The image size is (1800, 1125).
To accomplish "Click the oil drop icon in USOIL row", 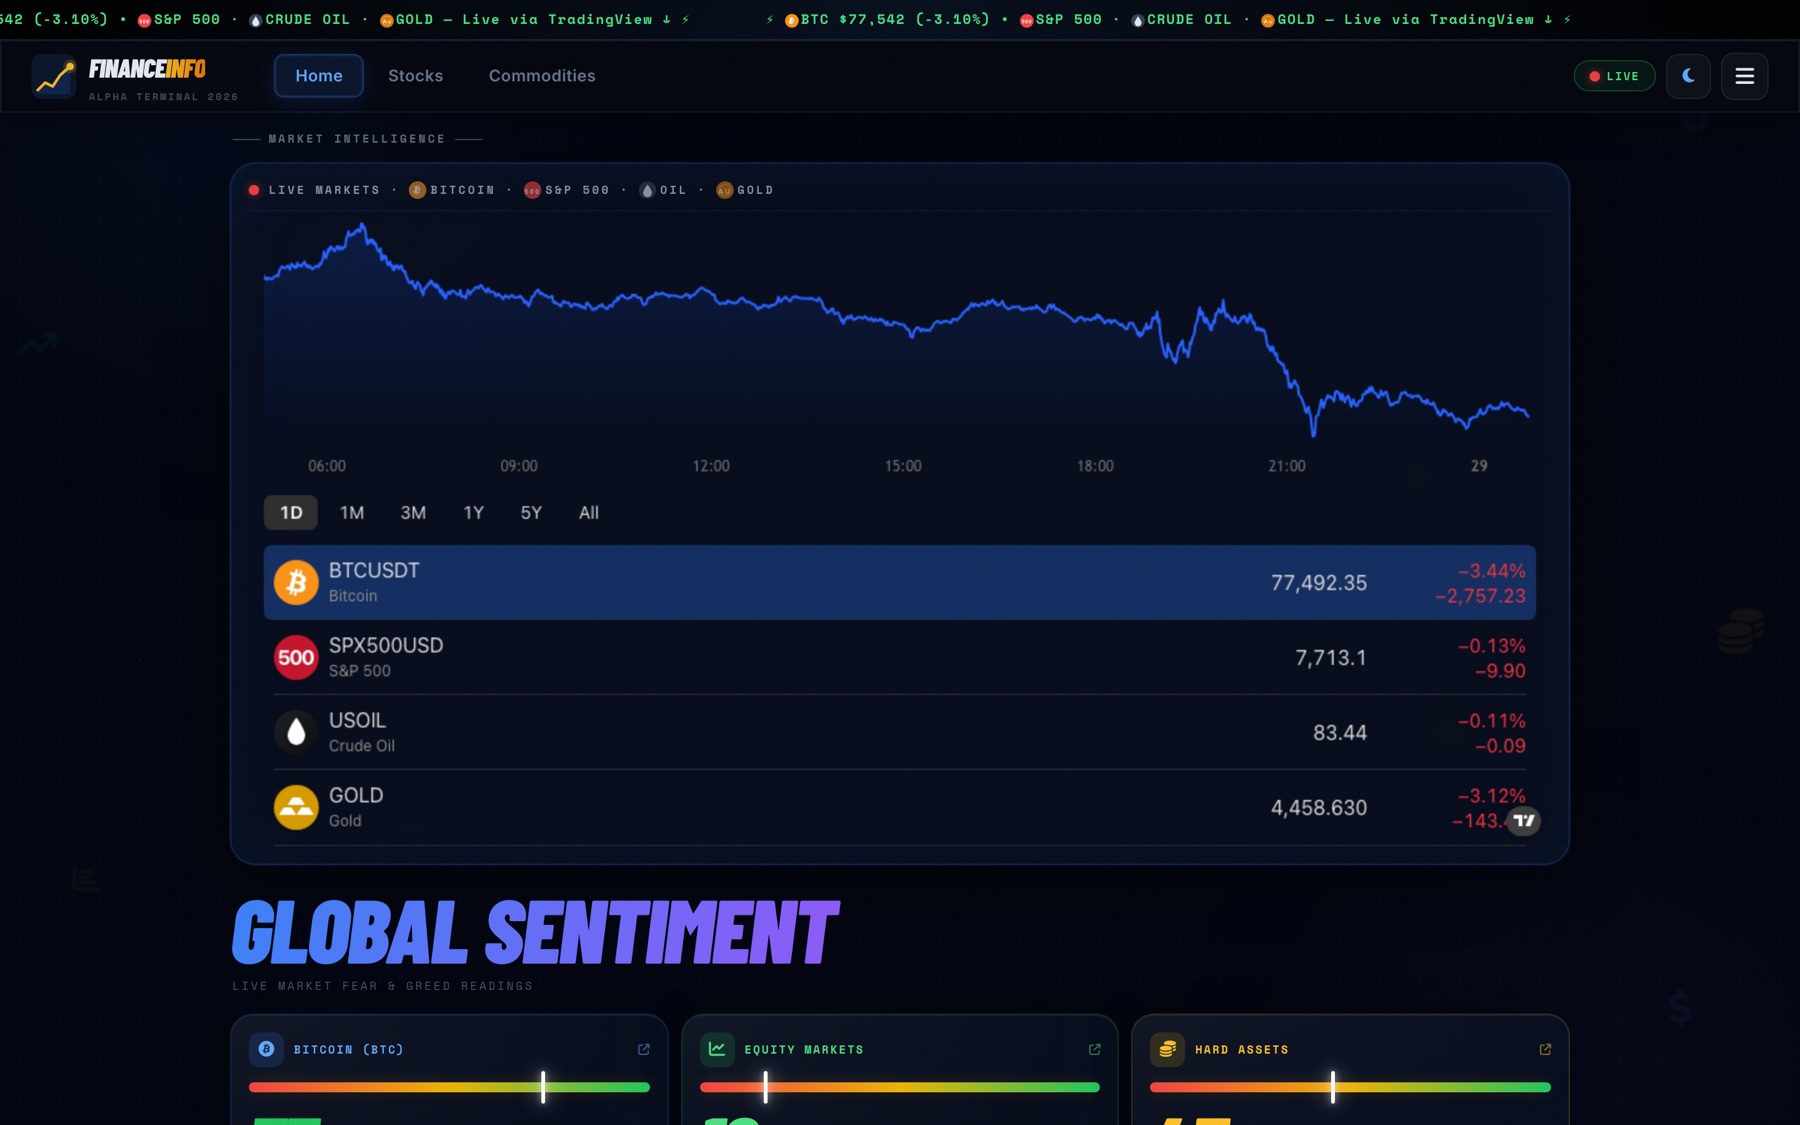I will pos(296,732).
